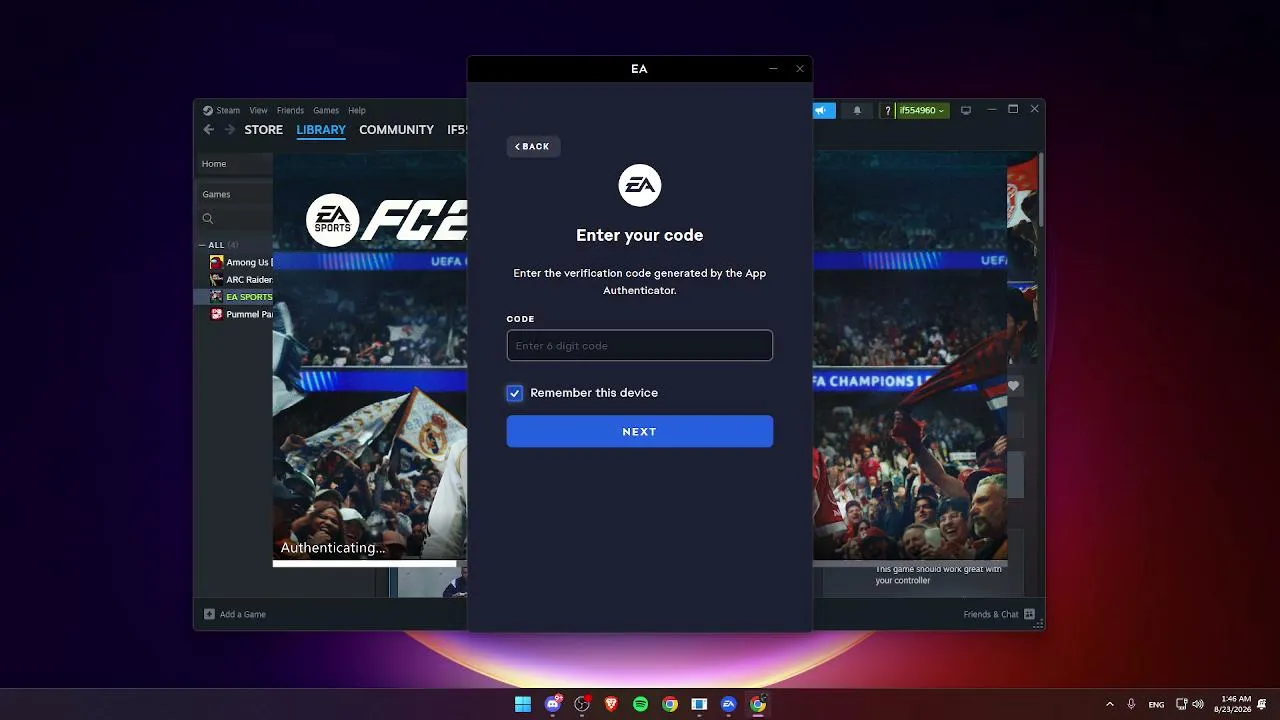Viewport: 1280px width, 720px height.
Task: Click the Pummel Party game icon
Action: click(x=216, y=314)
